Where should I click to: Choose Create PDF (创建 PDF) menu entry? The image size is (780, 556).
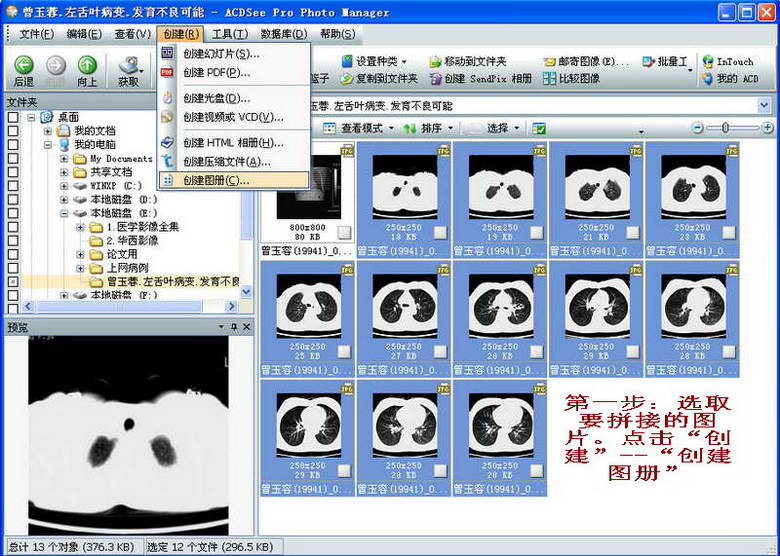(234, 73)
